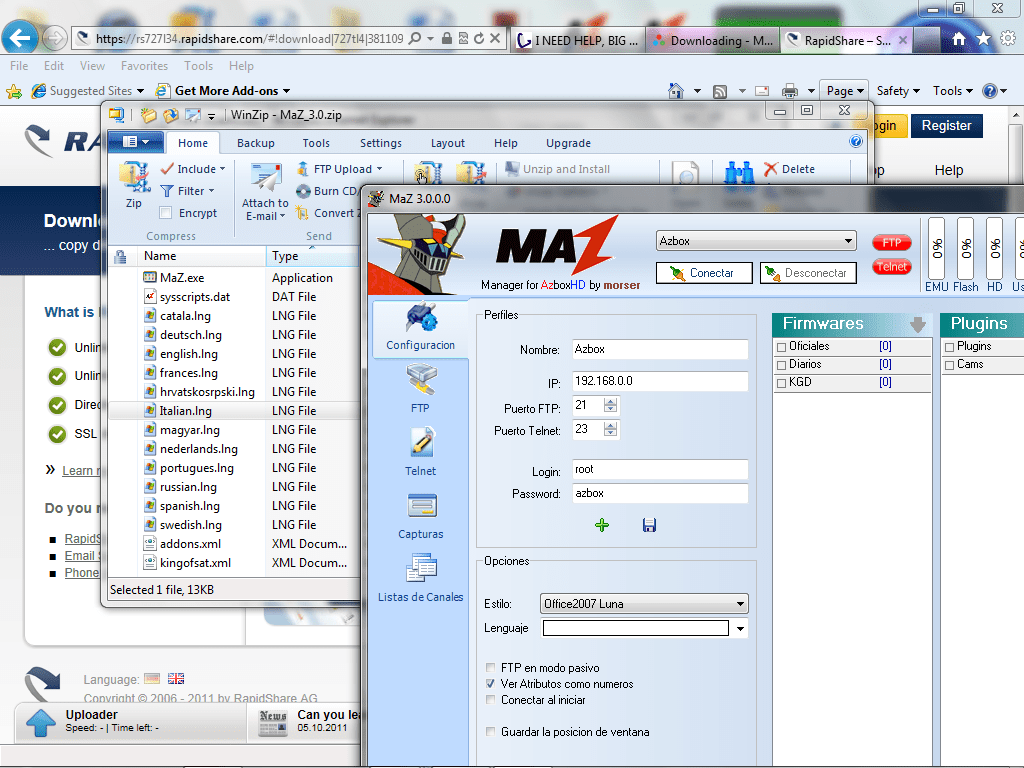
Task: Click the blue floppy save-profile icon
Action: pyautogui.click(x=649, y=525)
